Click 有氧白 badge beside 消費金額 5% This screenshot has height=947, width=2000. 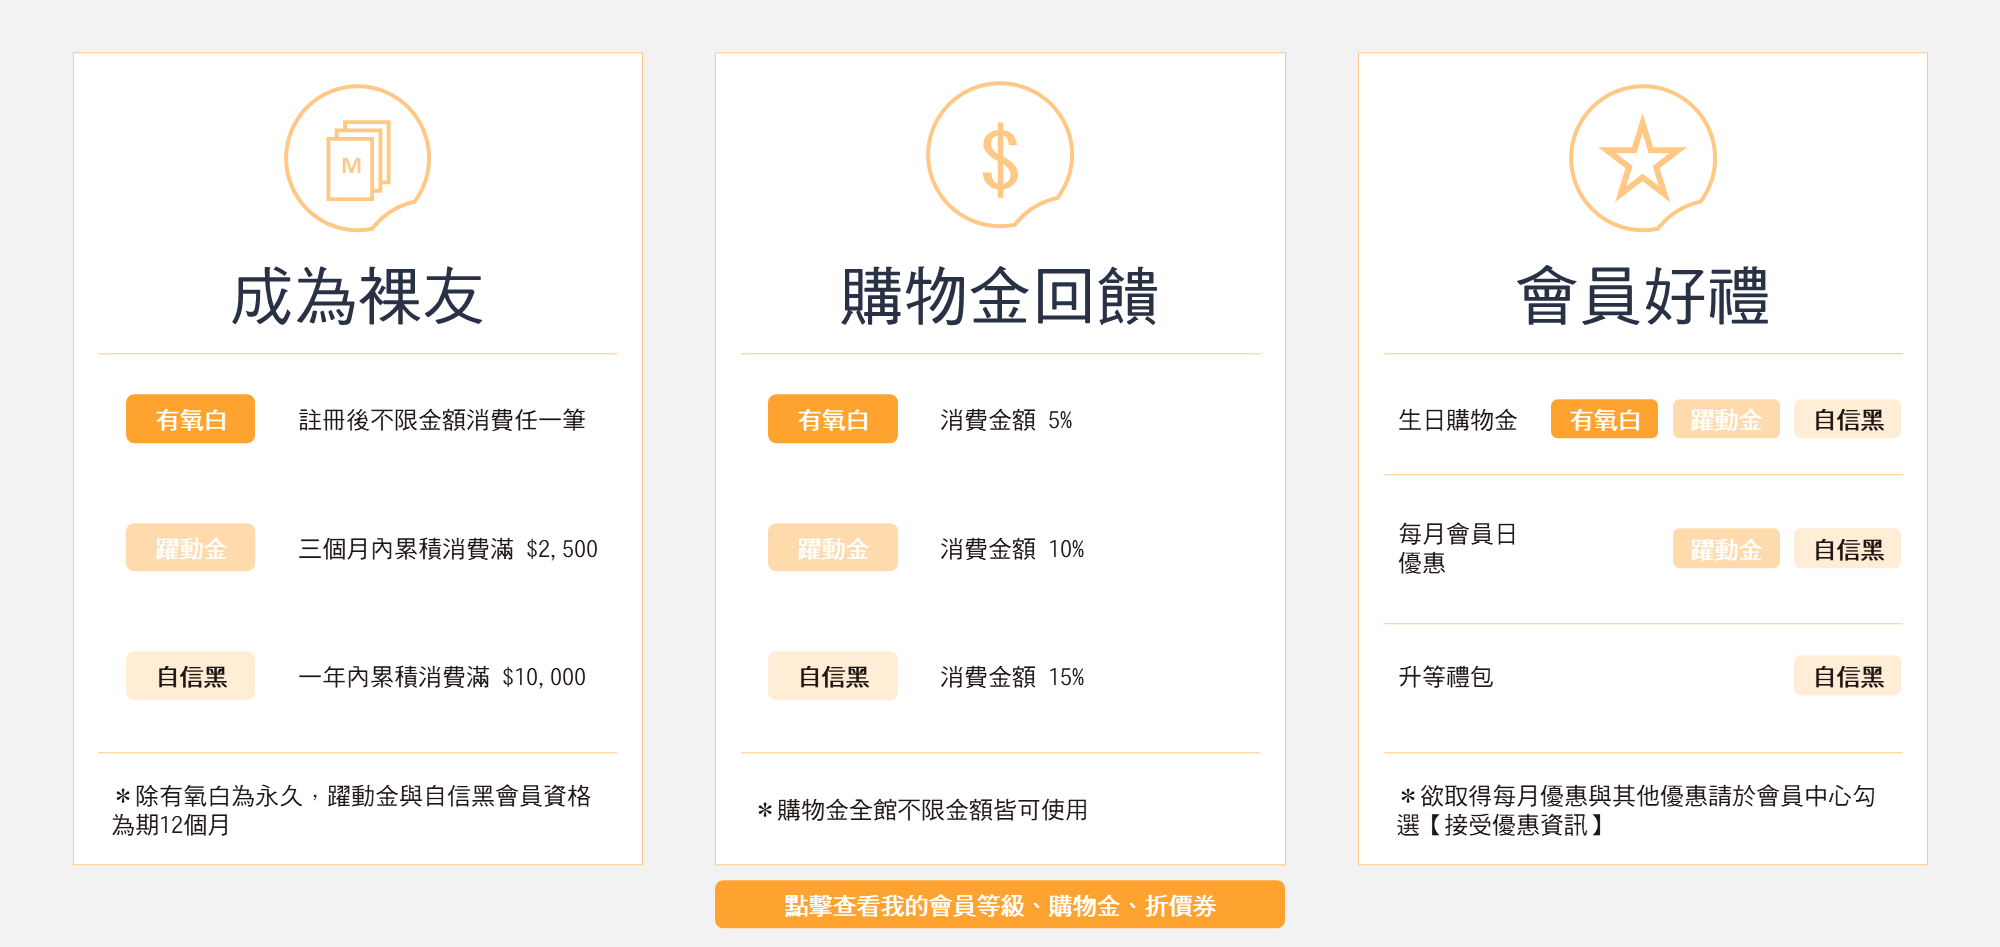(832, 419)
